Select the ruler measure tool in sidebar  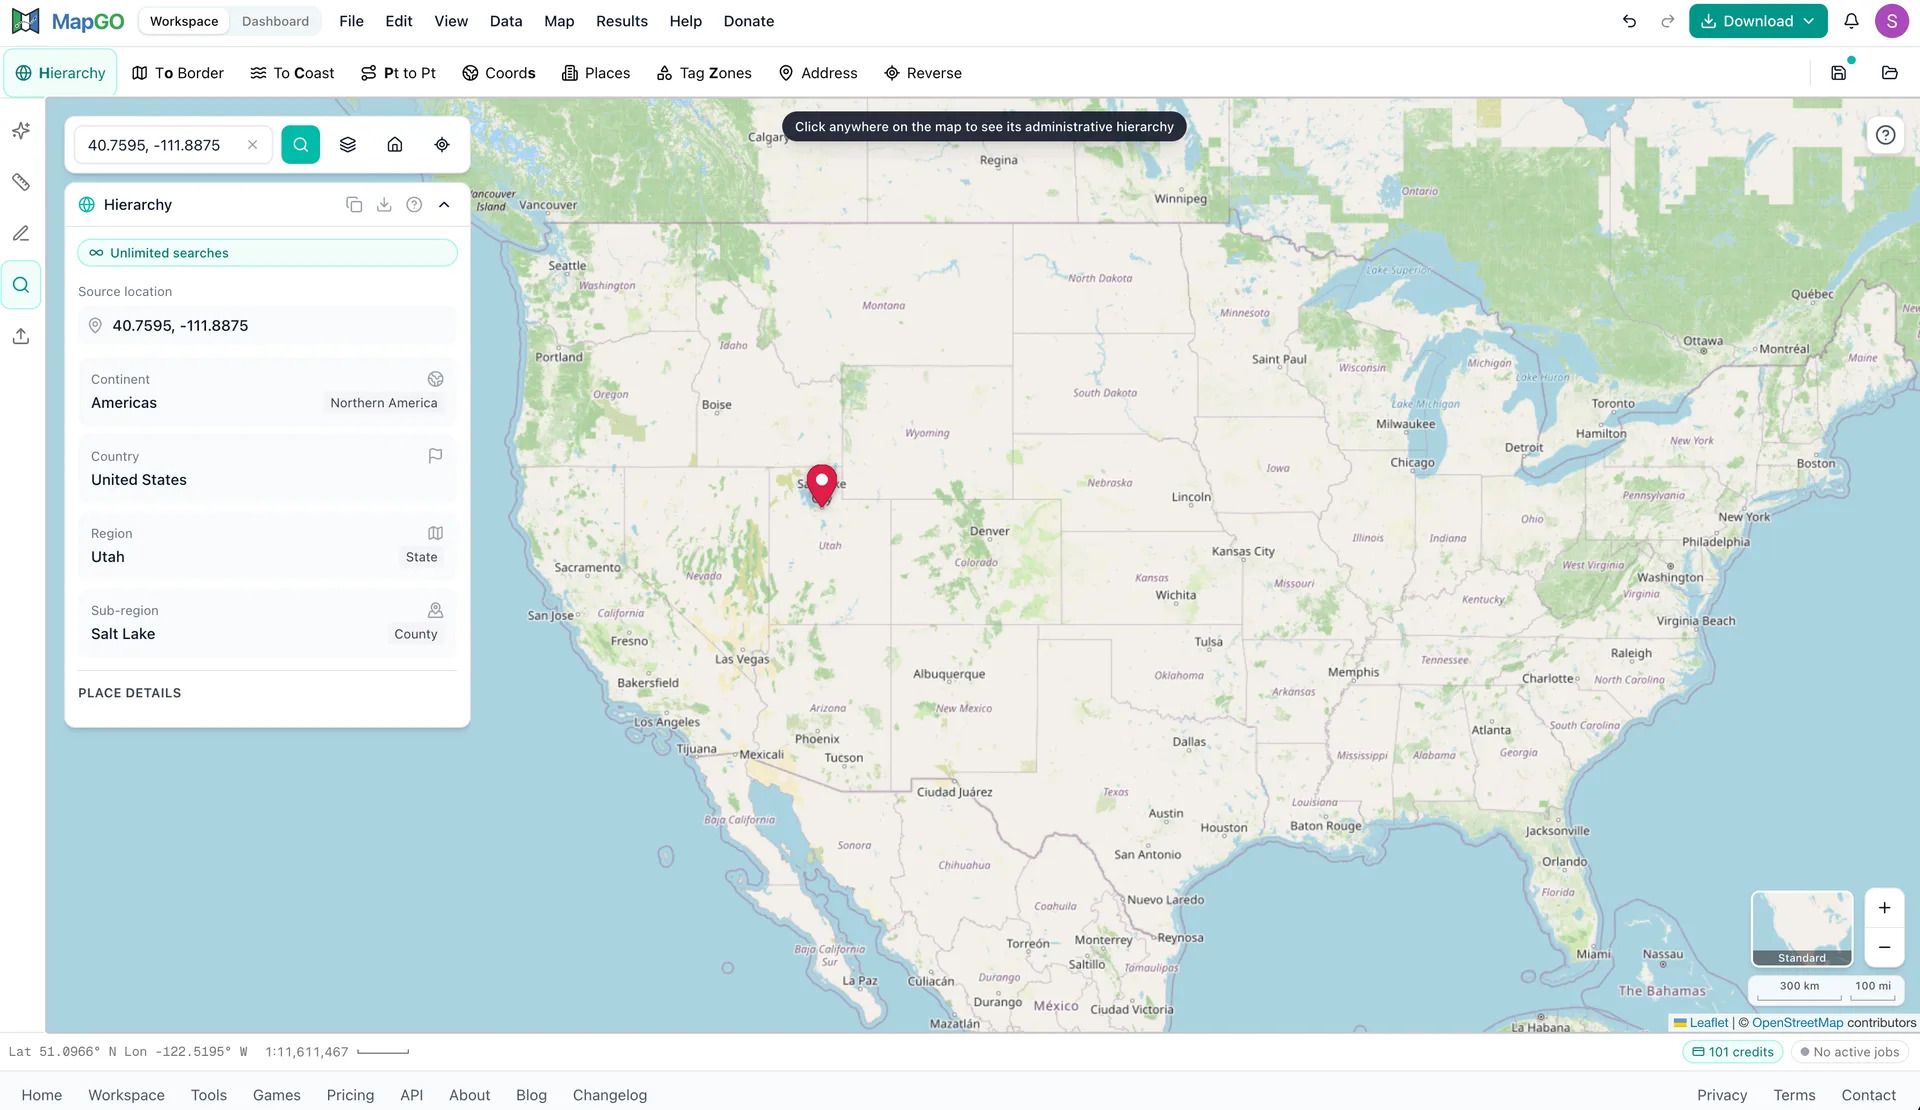tap(21, 182)
